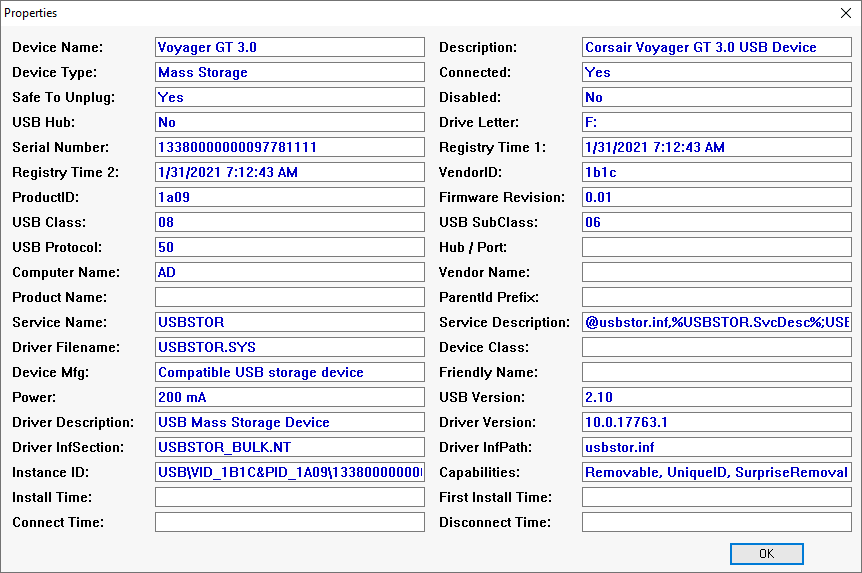Viewport: 862px width, 573px height.
Task: Click the Computer Name field 'AD'
Action: (290, 272)
